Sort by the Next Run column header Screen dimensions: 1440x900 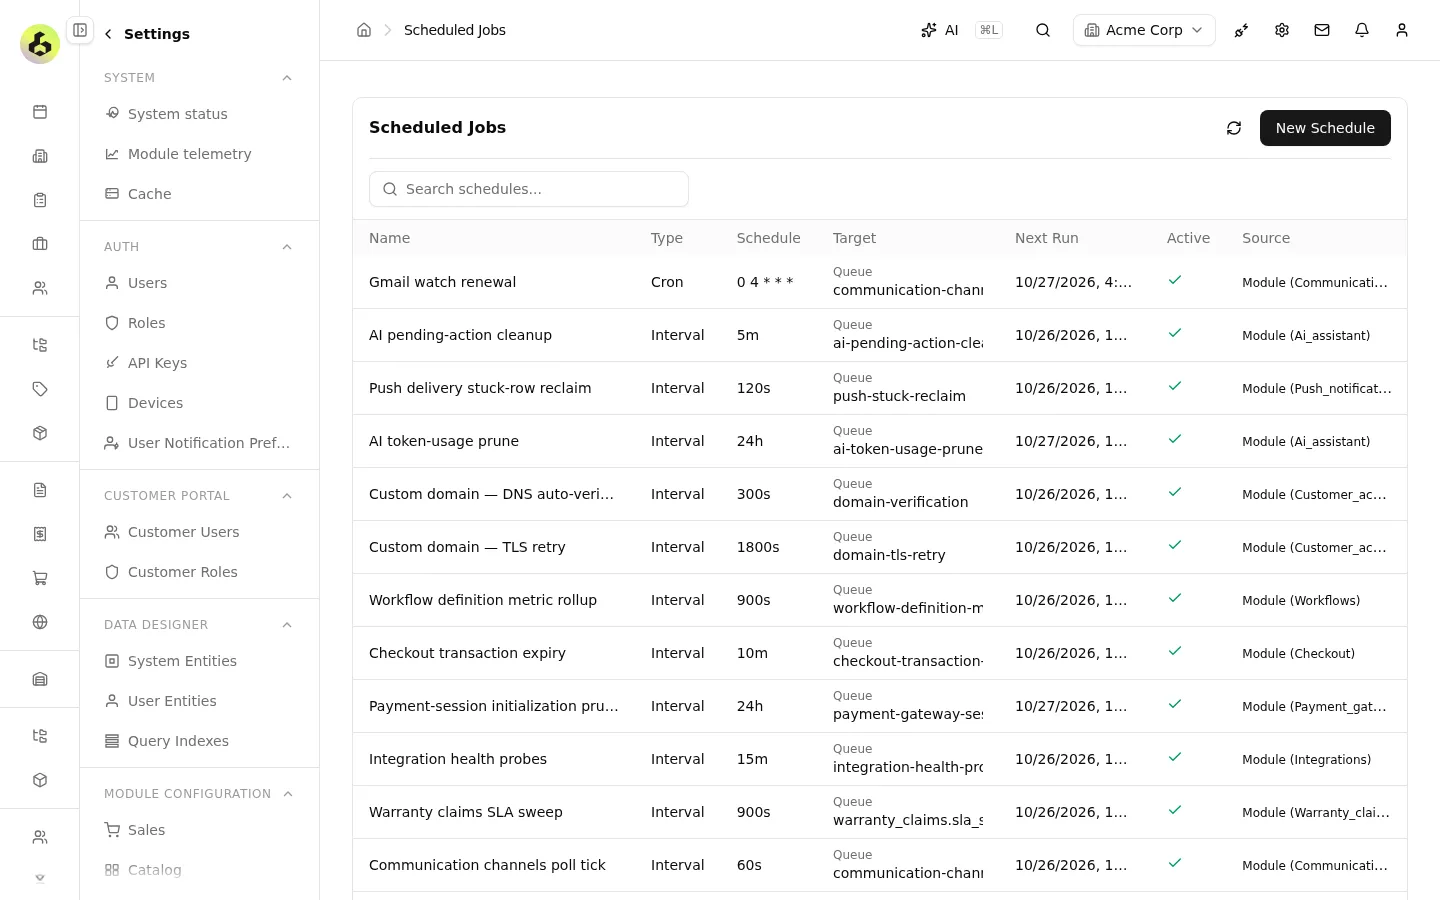point(1046,238)
